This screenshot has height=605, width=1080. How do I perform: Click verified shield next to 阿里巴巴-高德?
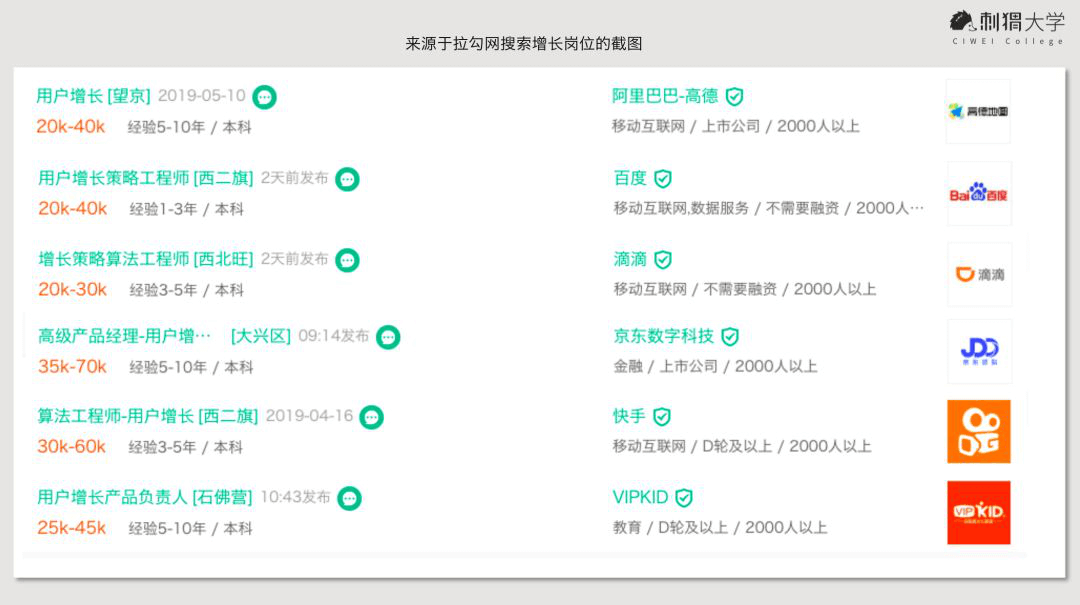click(x=735, y=96)
